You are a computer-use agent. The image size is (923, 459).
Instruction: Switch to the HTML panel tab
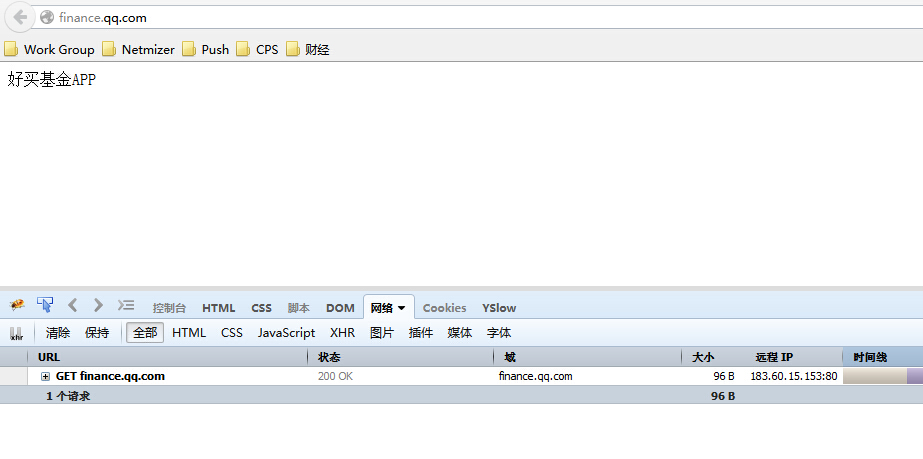(x=219, y=308)
